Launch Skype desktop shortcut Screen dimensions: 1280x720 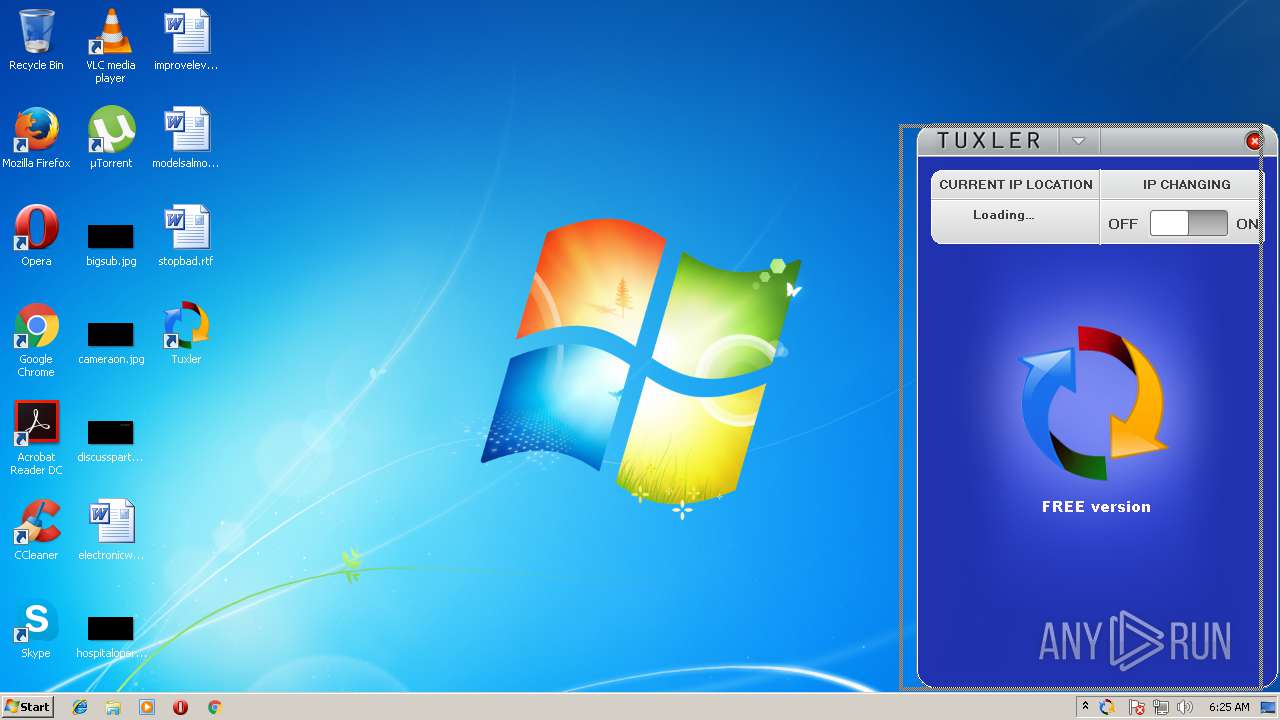point(36,628)
